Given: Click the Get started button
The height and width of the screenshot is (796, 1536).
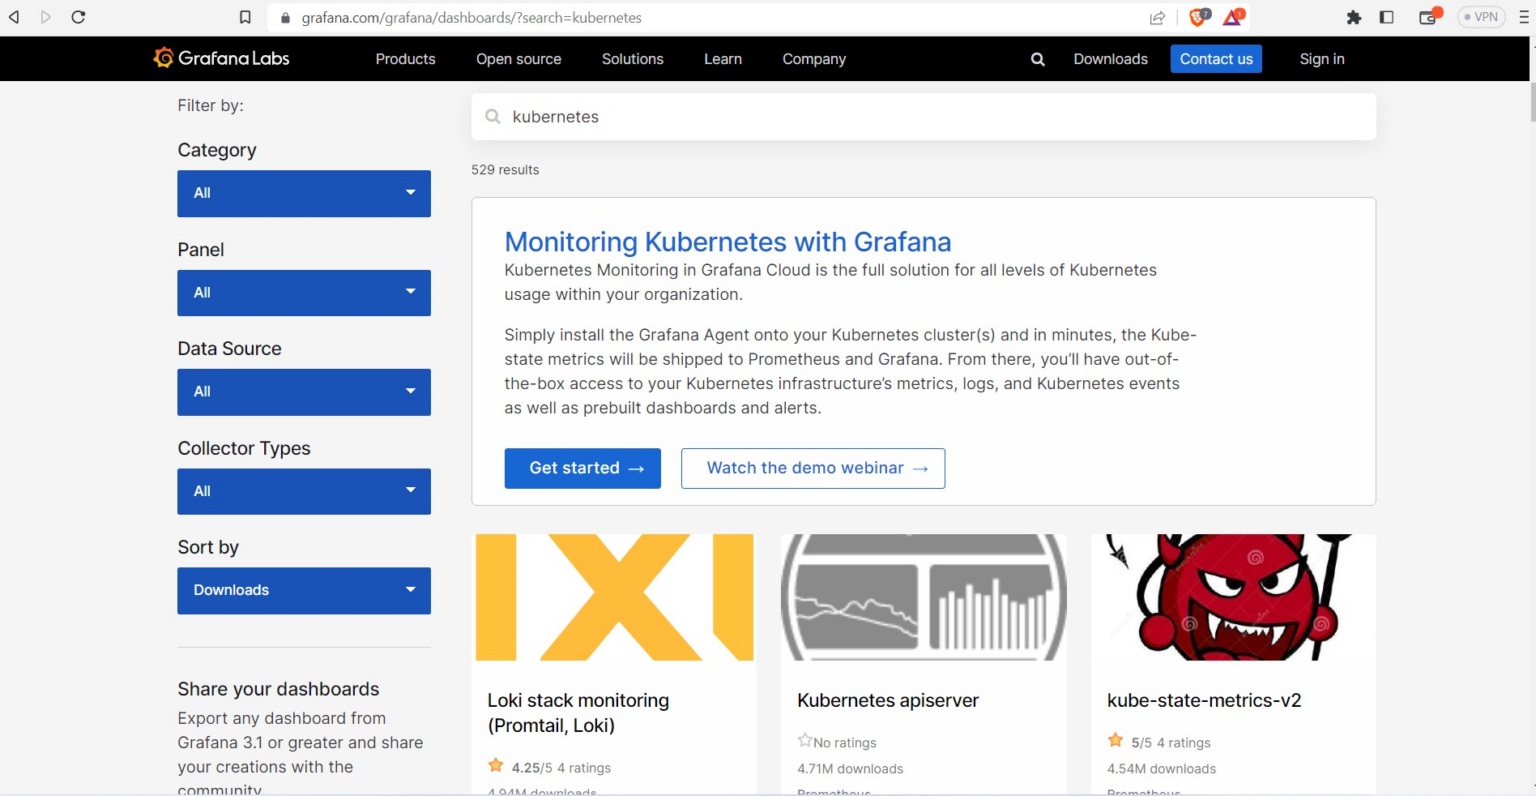Looking at the screenshot, I should (582, 468).
